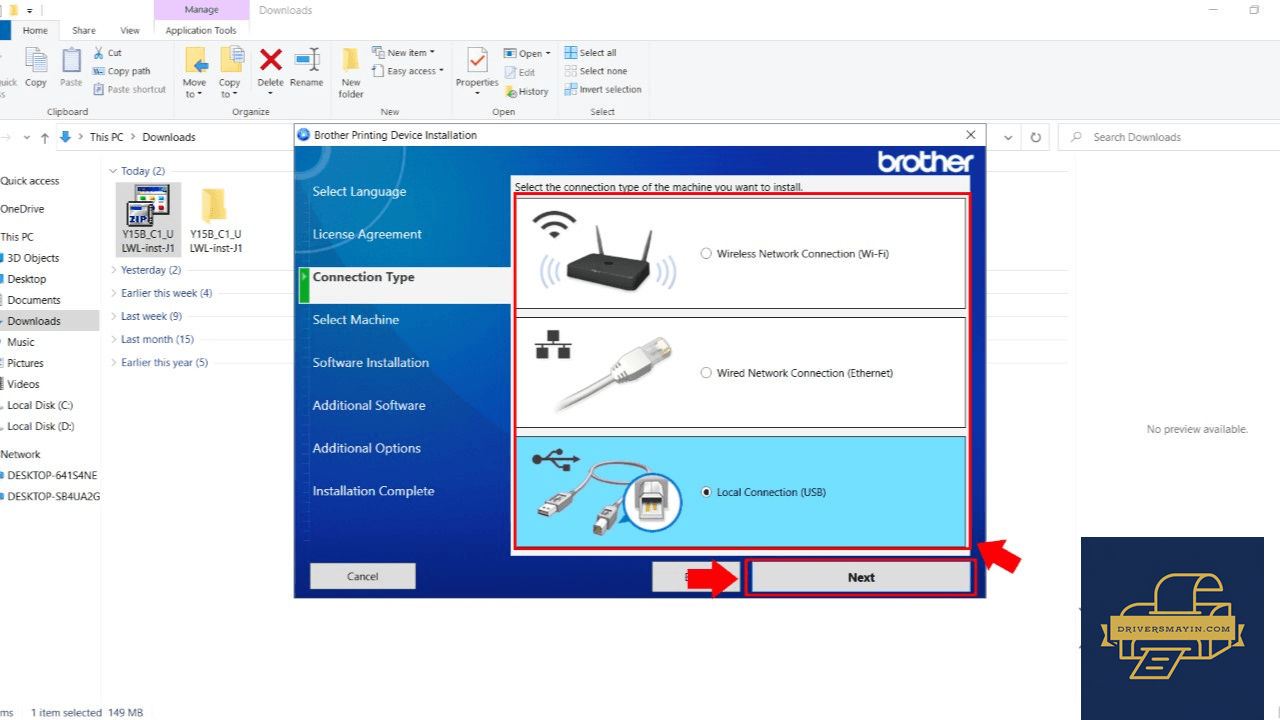Expand the Yesterday (2) group
Viewport: 1280px width, 720px height.
pyautogui.click(x=113, y=270)
